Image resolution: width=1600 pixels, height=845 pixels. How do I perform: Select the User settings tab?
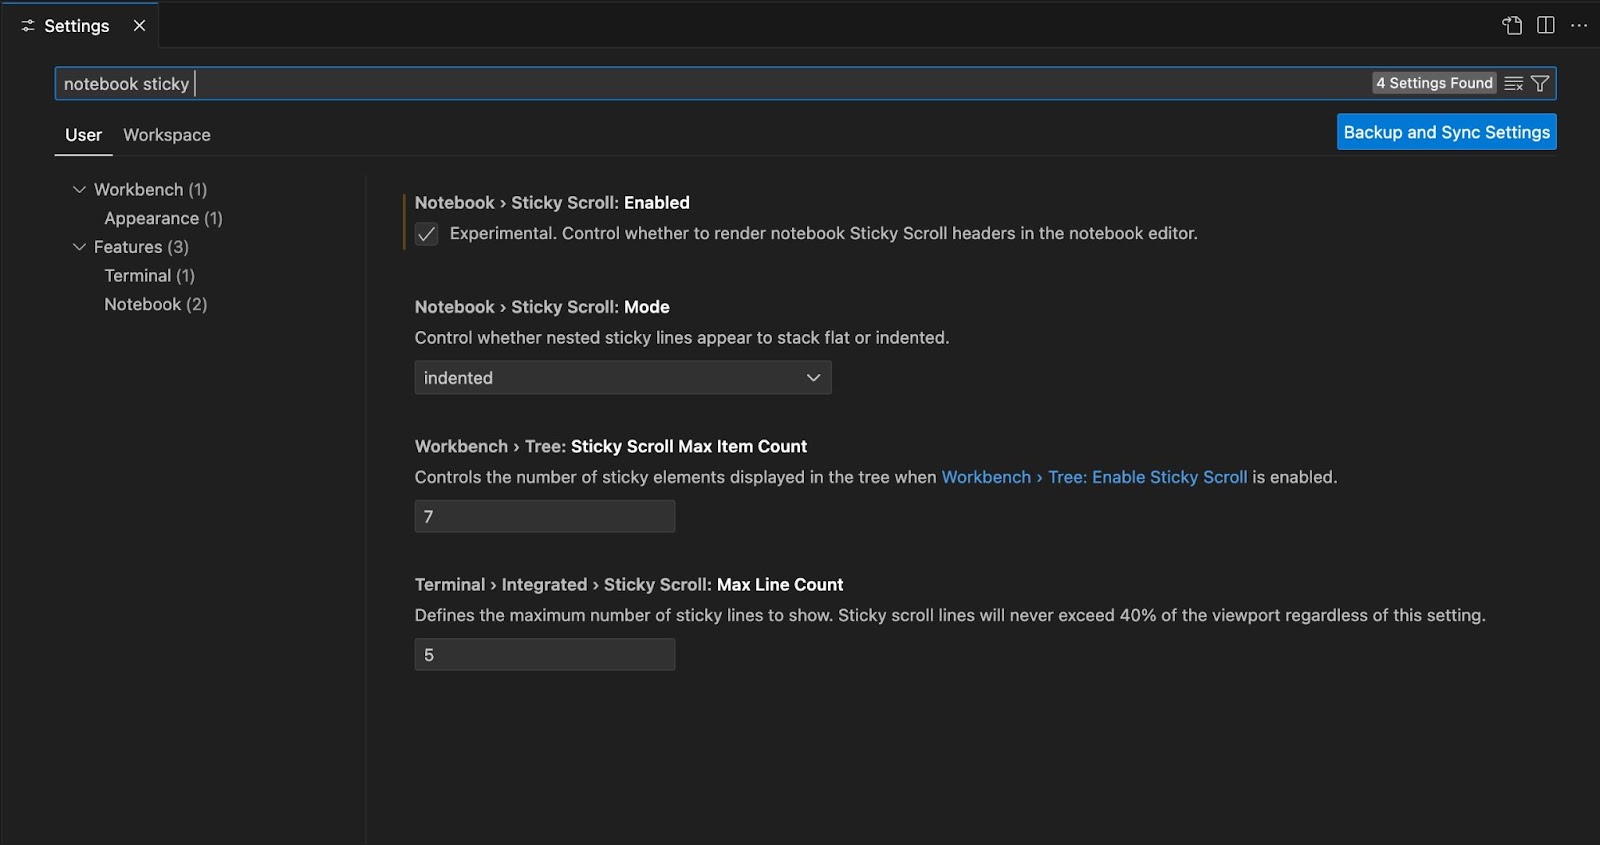(x=83, y=135)
